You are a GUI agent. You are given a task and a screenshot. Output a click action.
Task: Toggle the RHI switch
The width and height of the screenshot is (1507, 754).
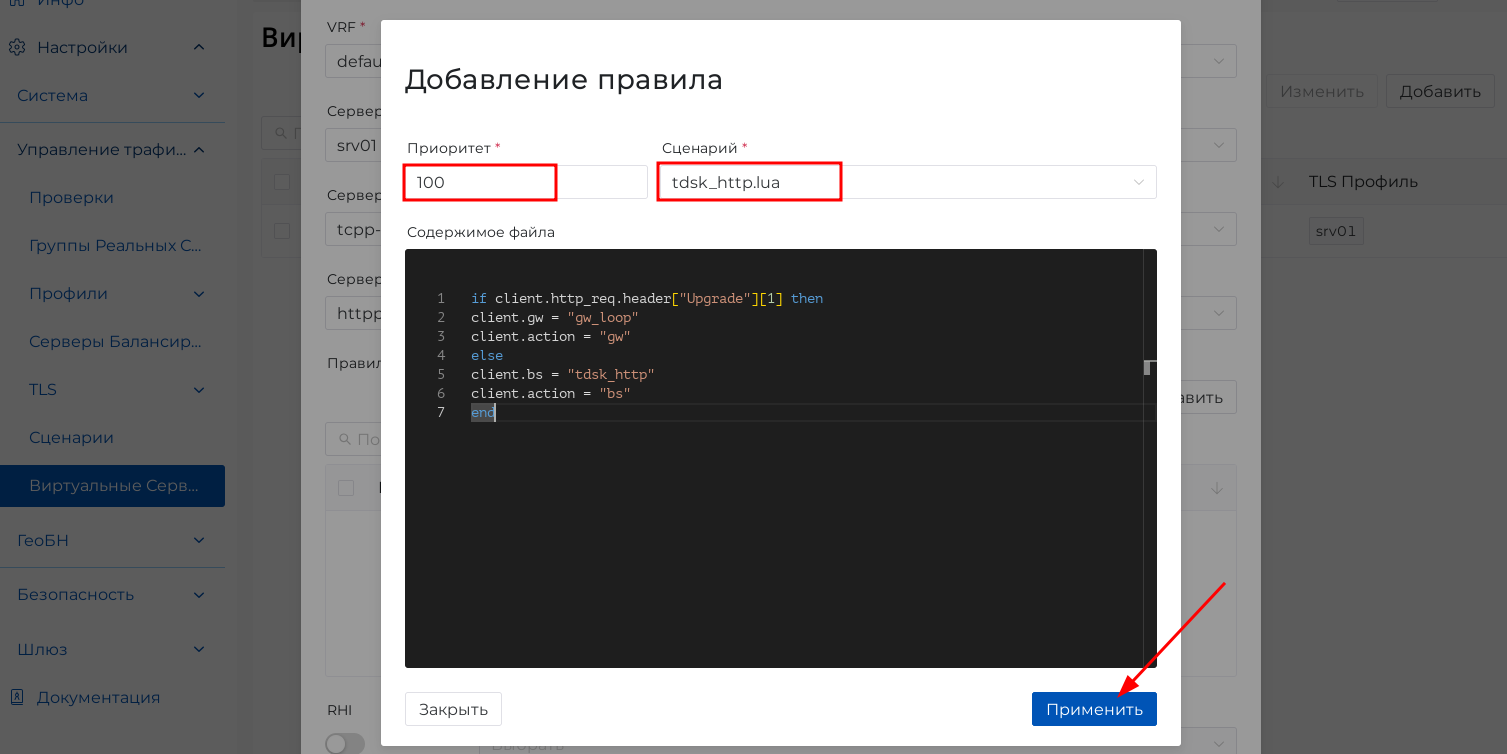click(345, 743)
